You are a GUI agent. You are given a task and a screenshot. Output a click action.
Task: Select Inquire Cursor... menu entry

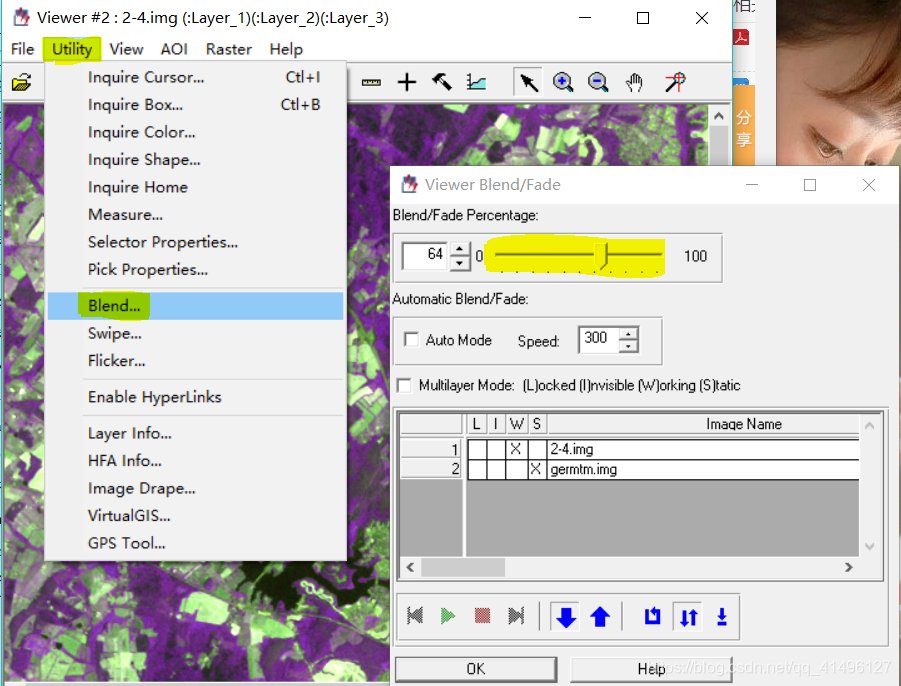[195, 77]
